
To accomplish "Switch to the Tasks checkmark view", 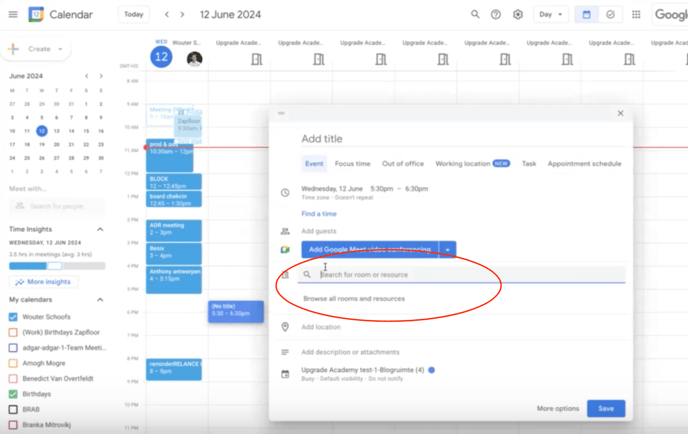I will click(610, 14).
